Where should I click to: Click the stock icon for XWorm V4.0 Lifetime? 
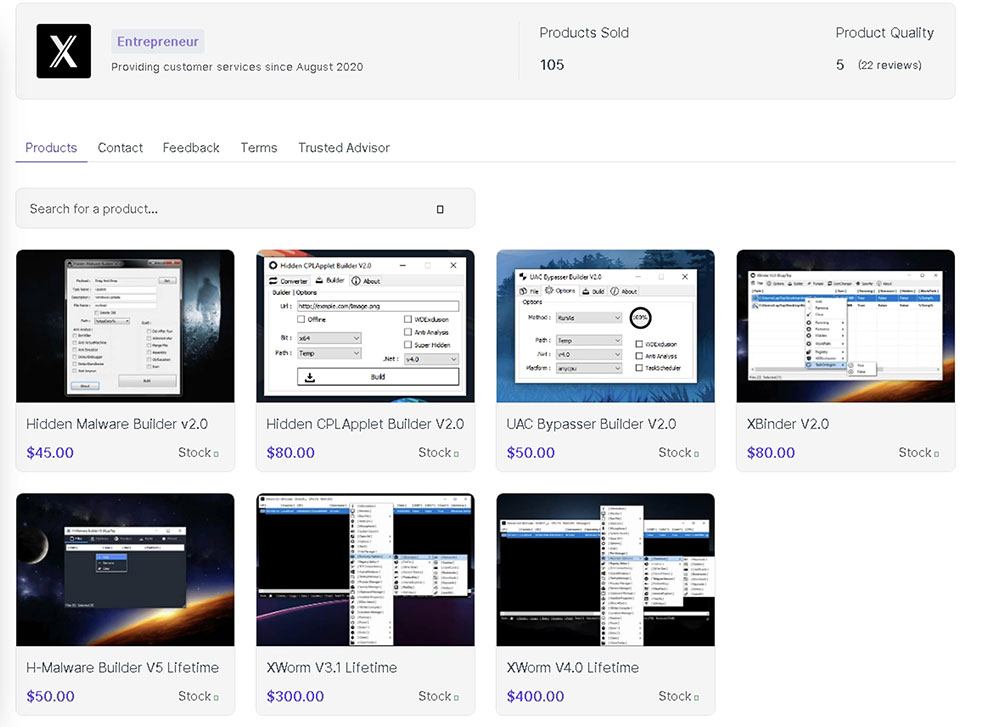(696, 697)
